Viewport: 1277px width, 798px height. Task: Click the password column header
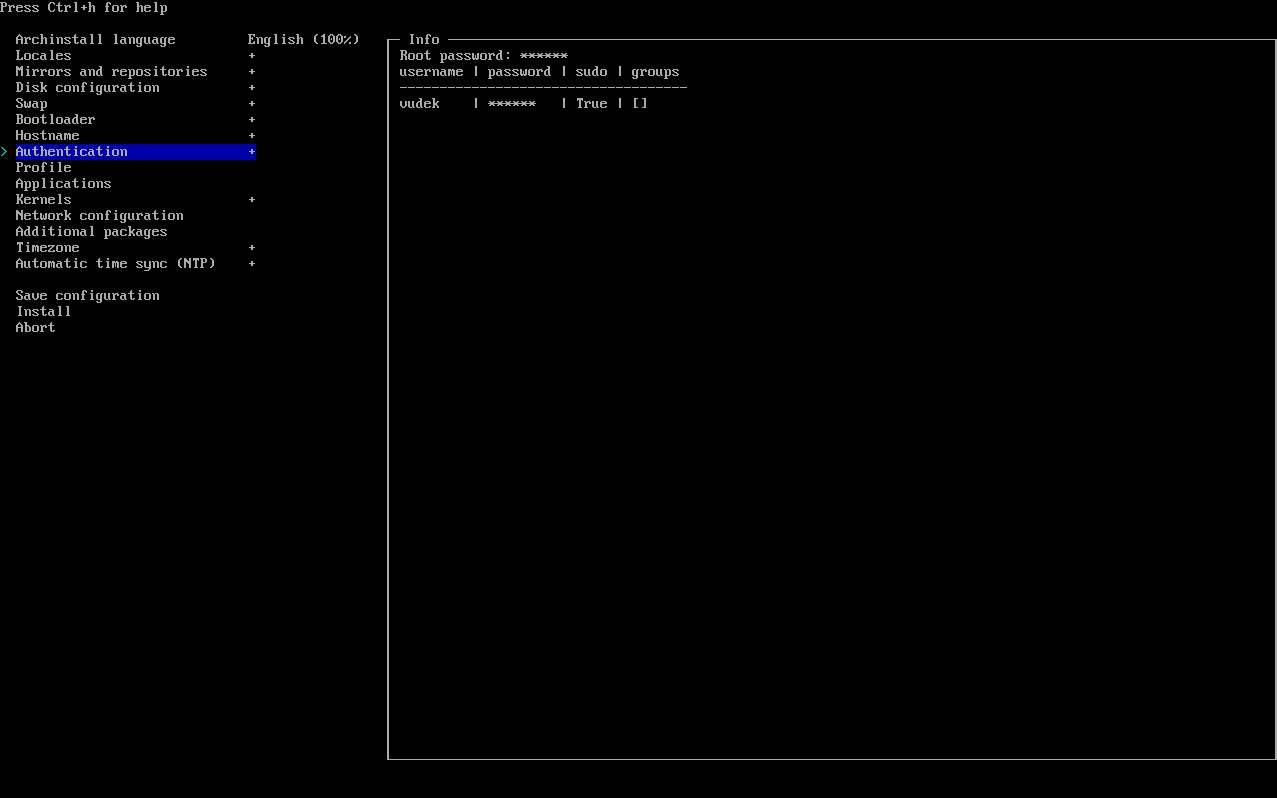[x=520, y=72]
